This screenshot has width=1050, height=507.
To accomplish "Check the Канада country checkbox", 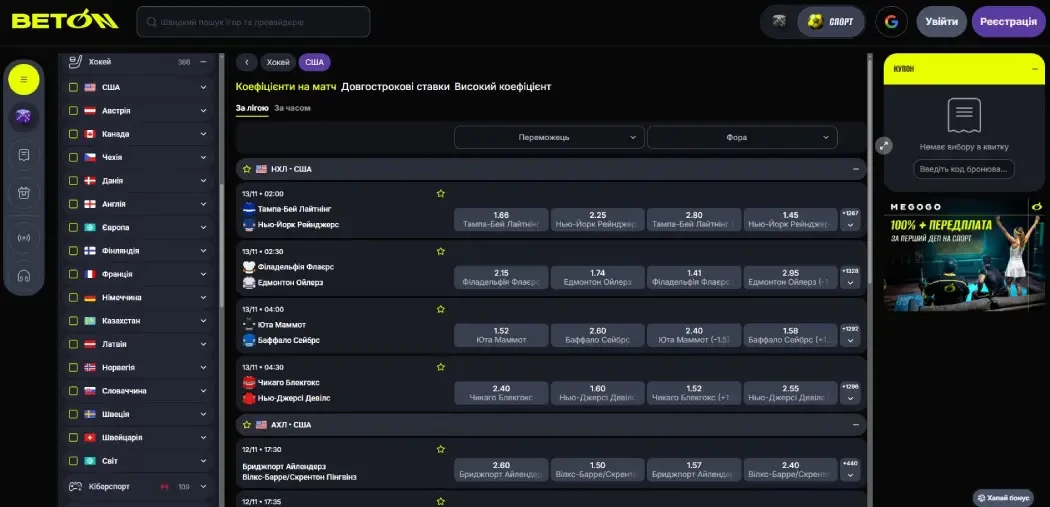I will click(73, 134).
